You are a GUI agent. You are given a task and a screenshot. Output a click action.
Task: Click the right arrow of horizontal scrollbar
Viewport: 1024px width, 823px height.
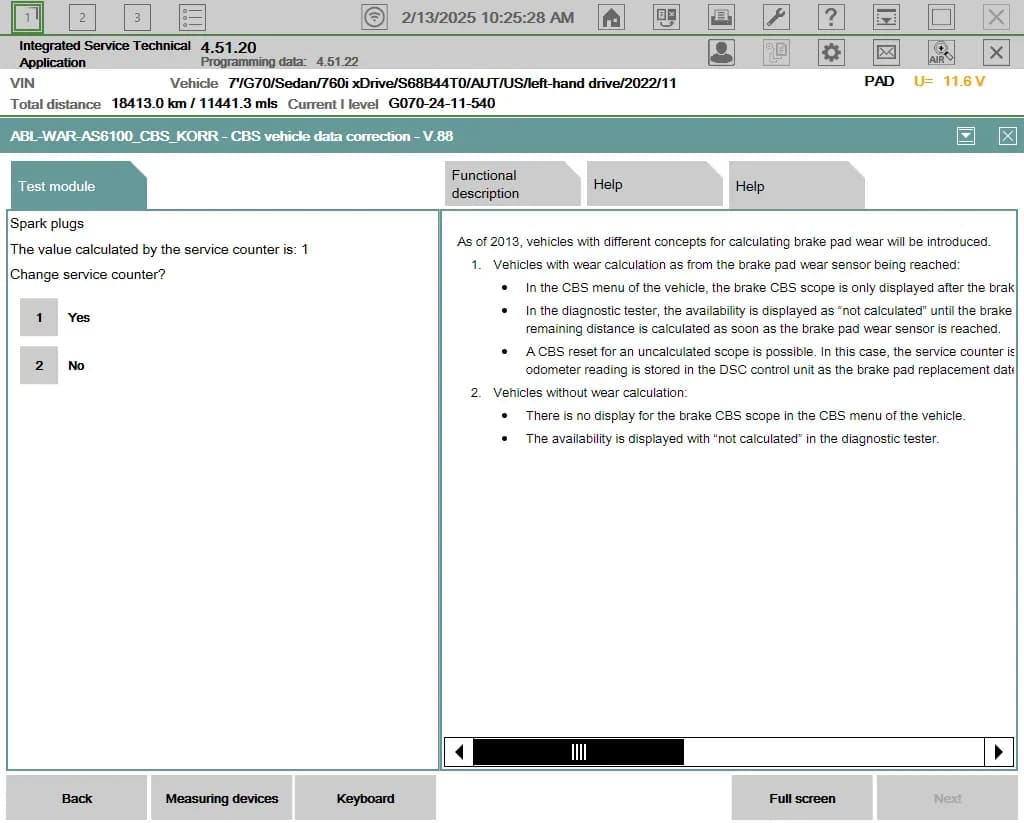[x=999, y=752]
